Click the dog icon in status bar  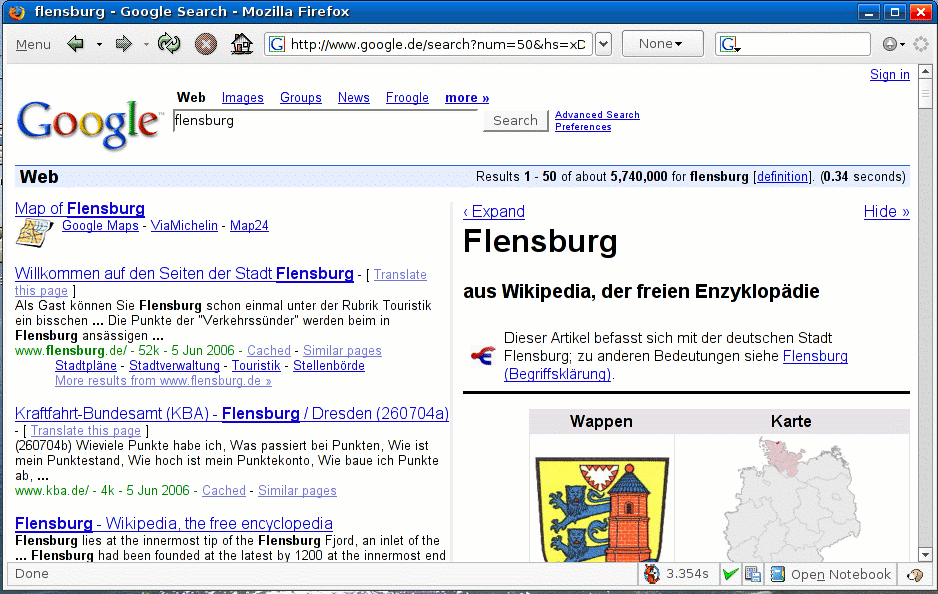click(x=651, y=574)
